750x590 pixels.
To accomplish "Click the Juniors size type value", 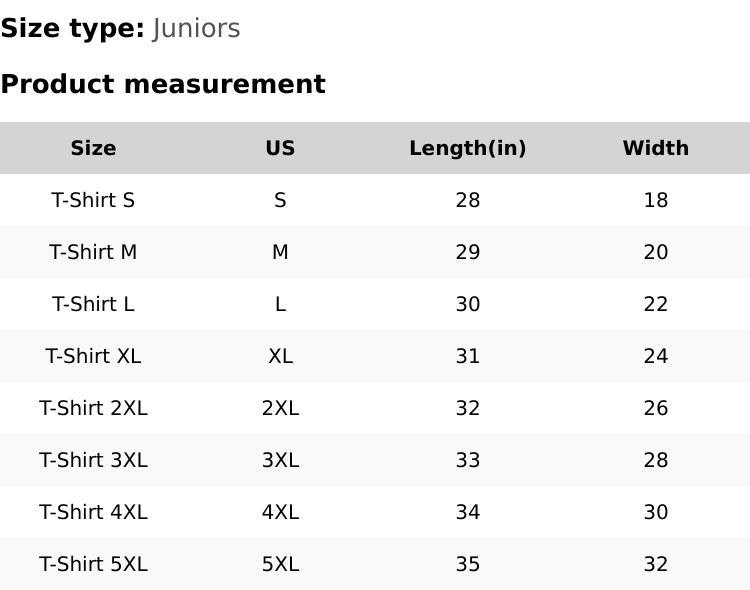I will (x=196, y=29).
